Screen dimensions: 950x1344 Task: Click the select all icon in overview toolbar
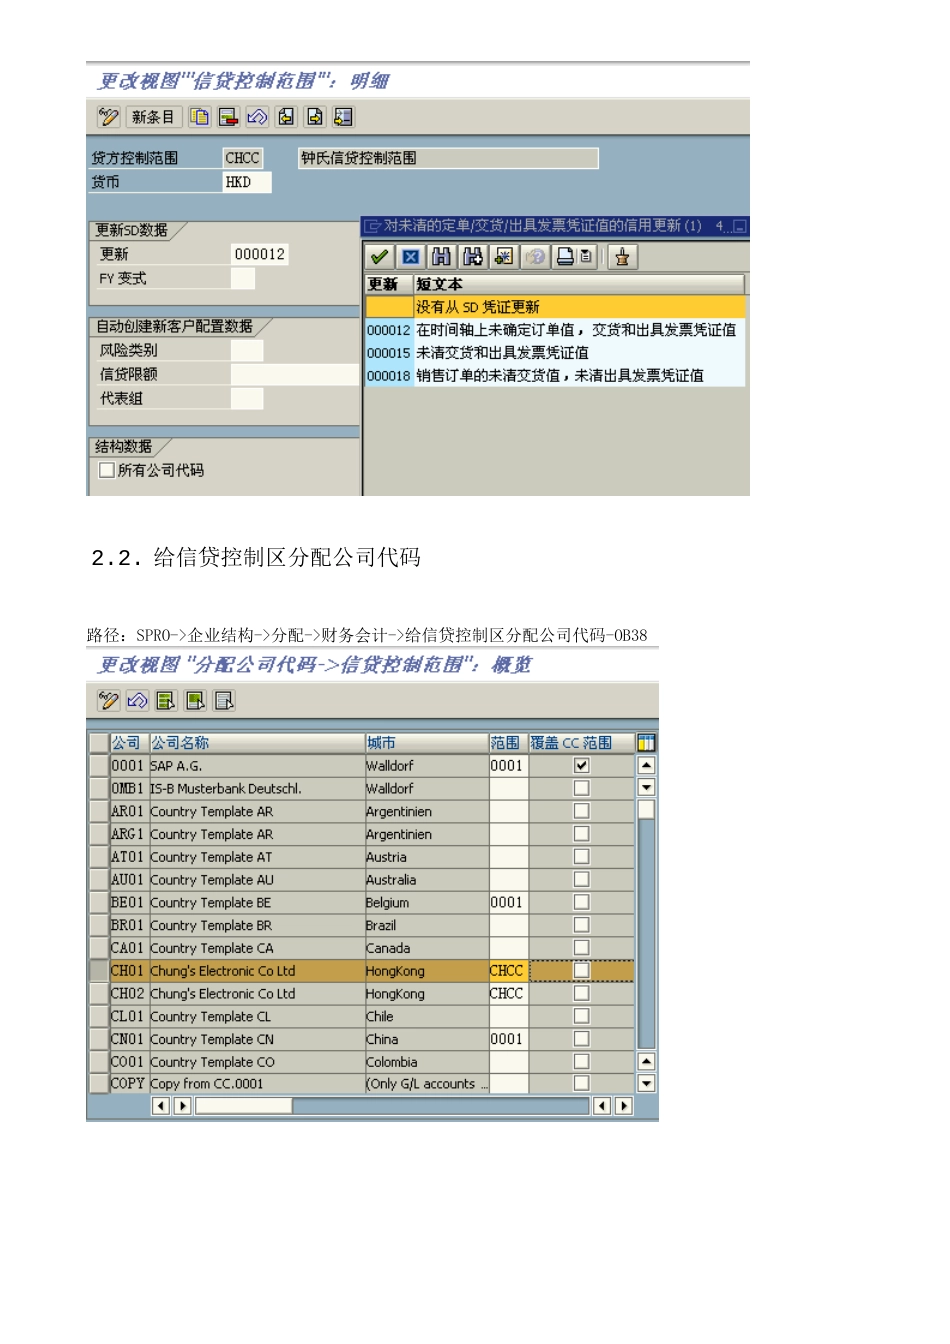[167, 701]
